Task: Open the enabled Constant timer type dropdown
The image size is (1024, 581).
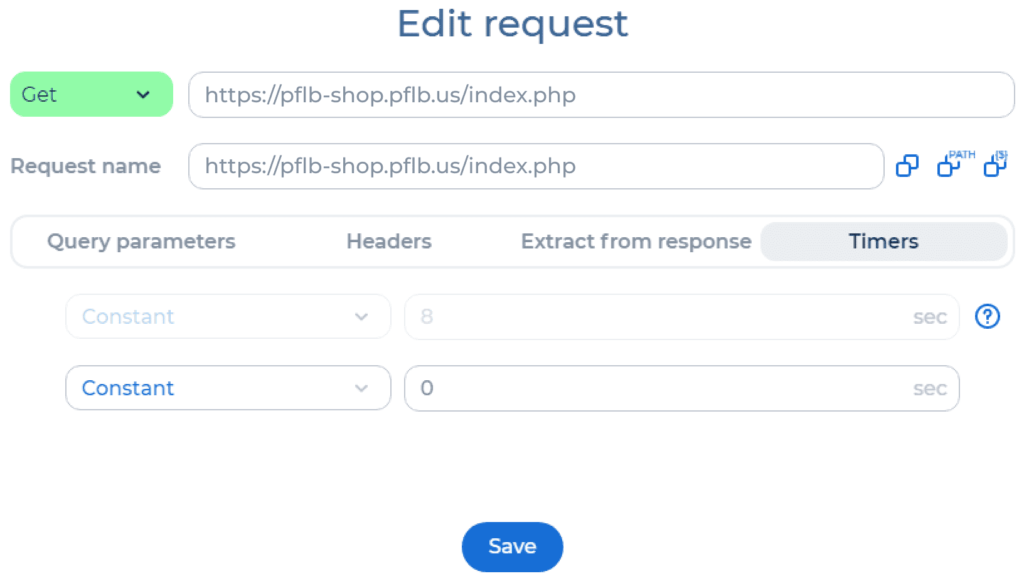Action: click(x=228, y=388)
